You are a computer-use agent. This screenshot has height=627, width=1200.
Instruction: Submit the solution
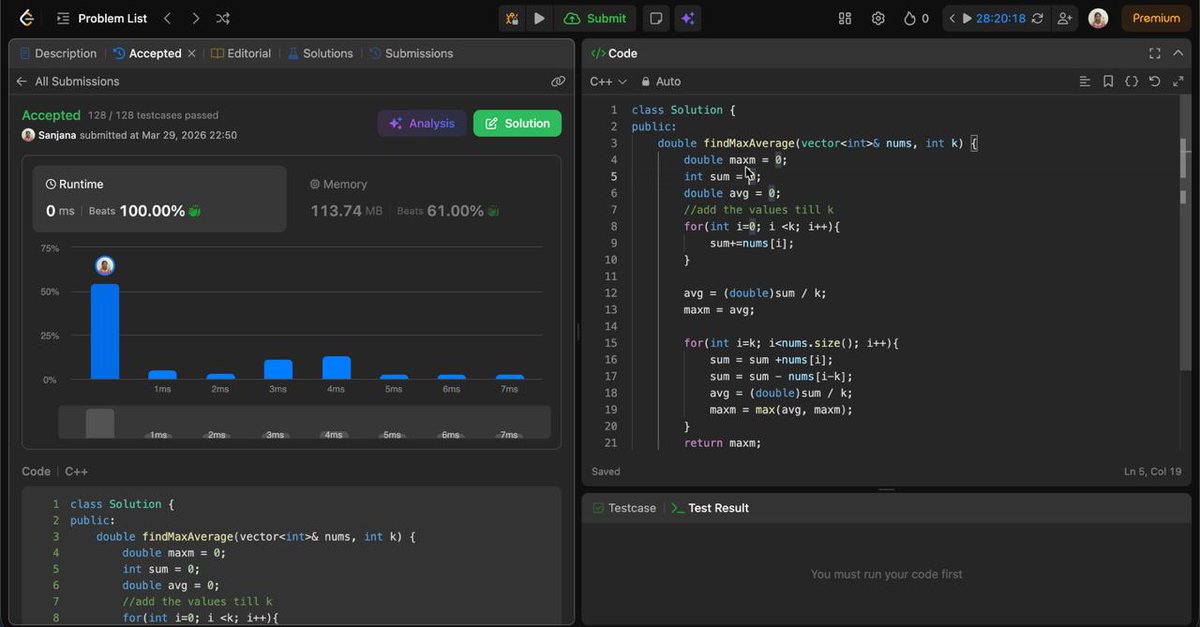595,18
